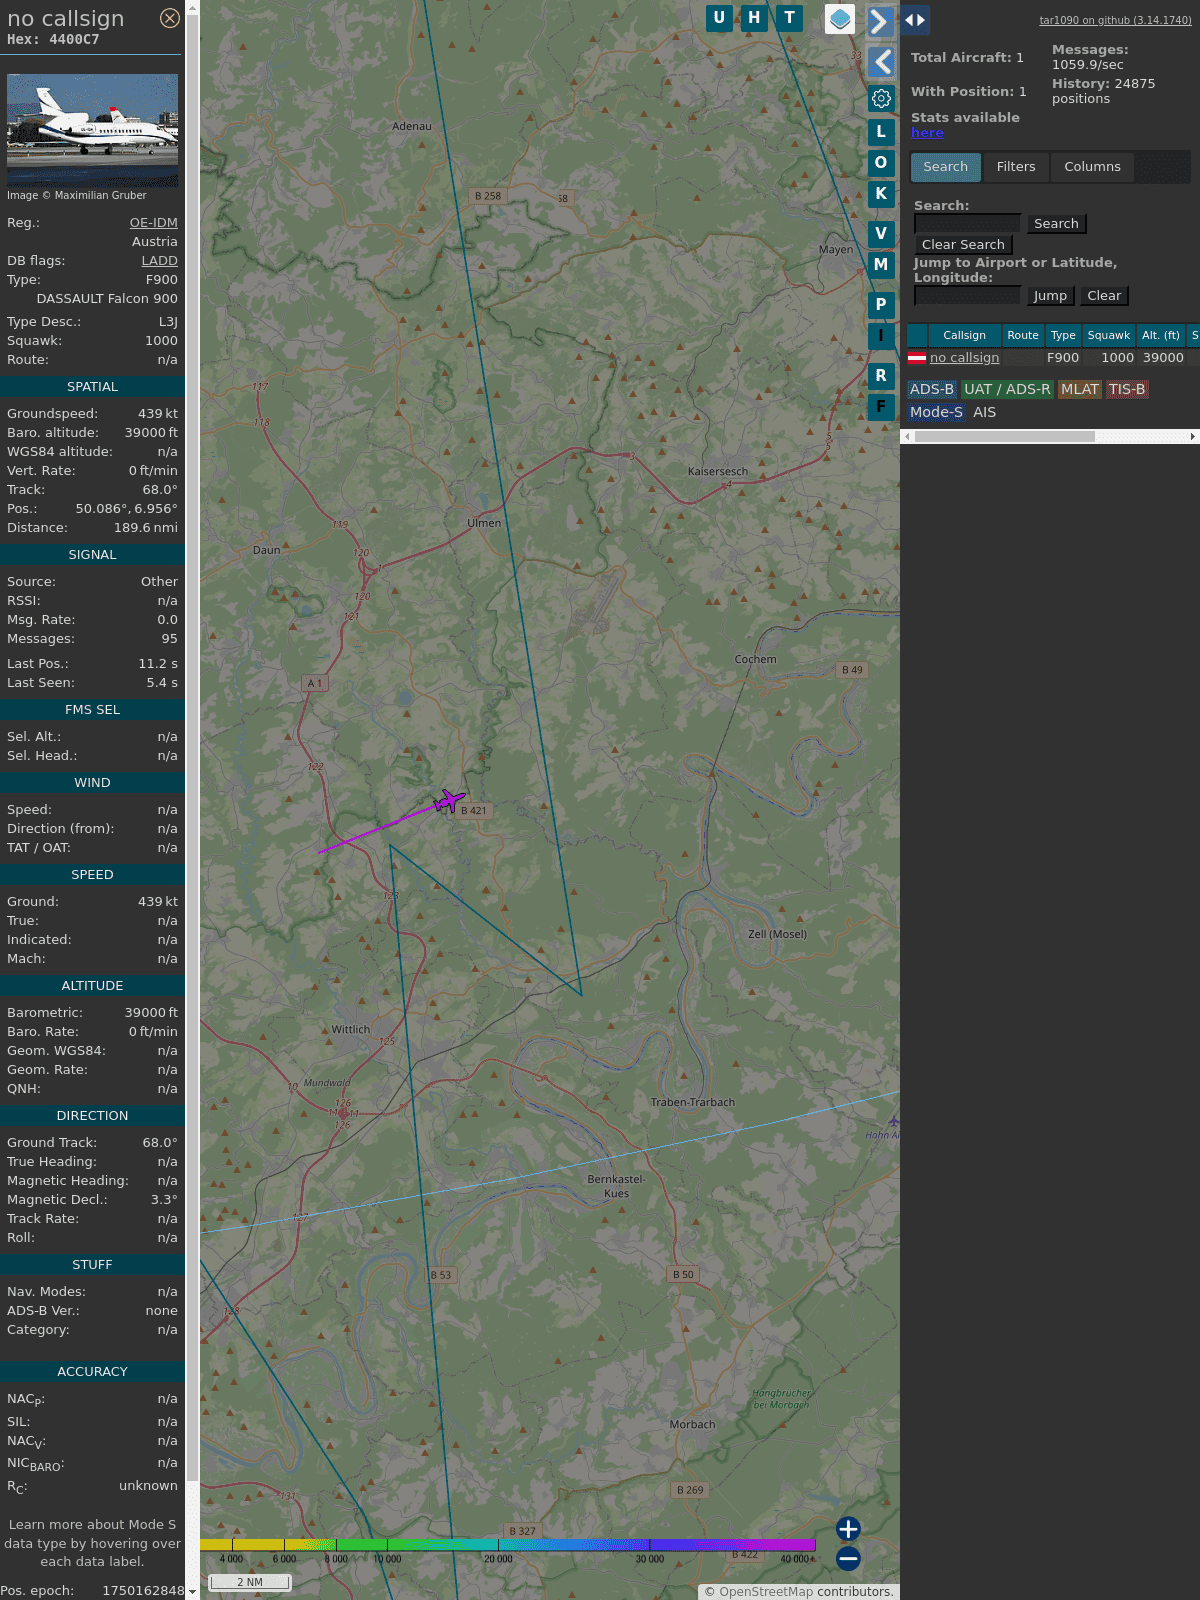Open OpenStreetMap attribution link
Screen dimensions: 1200x1600
coord(765,1592)
